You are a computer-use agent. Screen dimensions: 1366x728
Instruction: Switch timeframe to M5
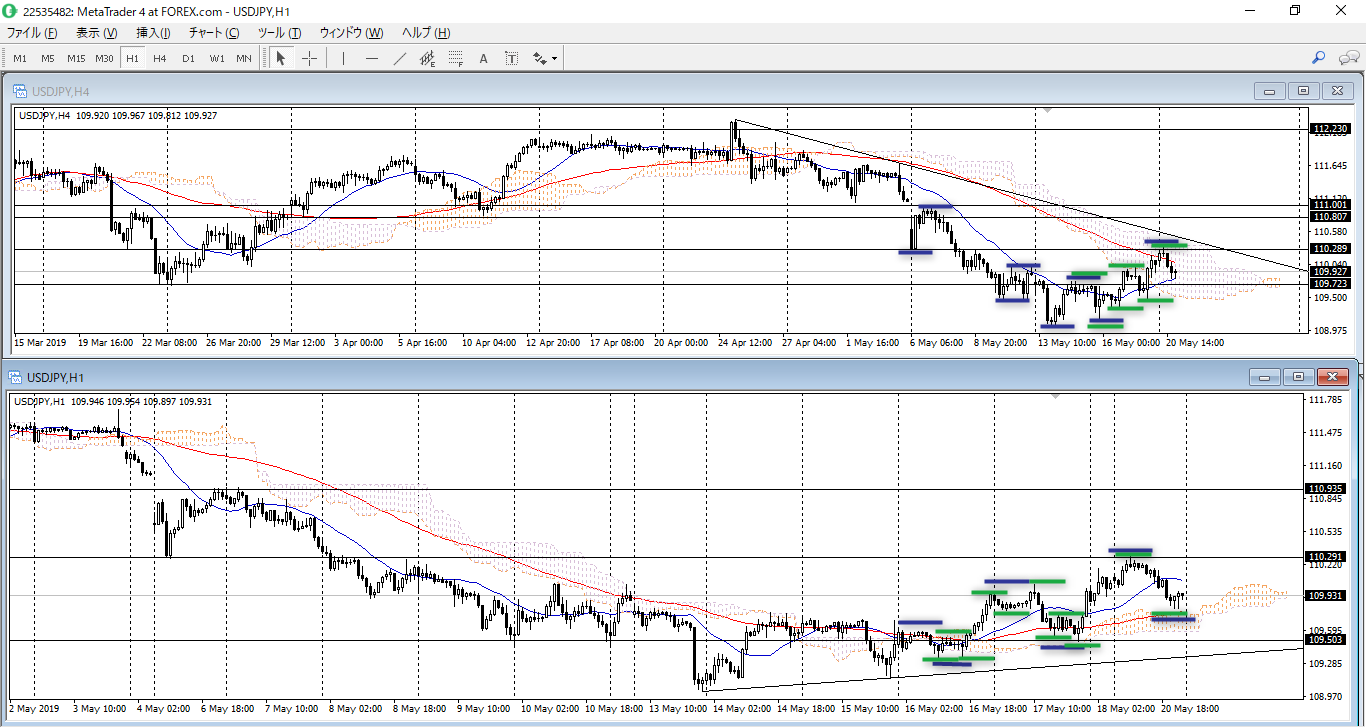tap(48, 58)
